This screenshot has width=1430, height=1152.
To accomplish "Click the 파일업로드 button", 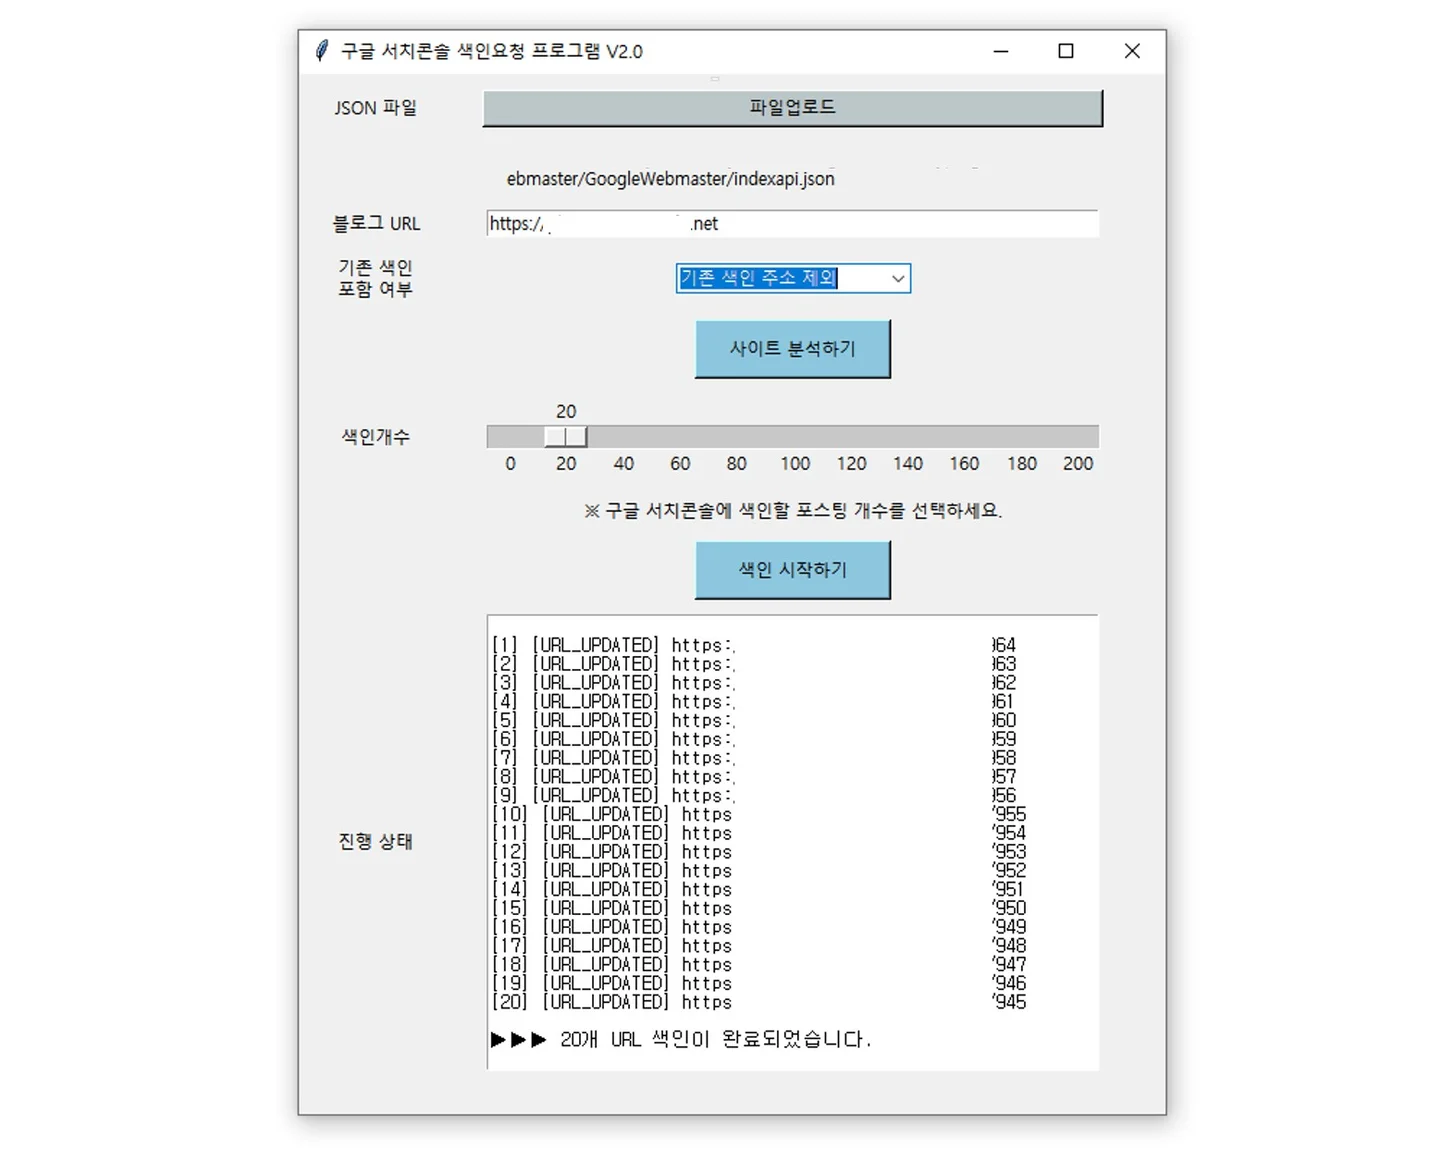I will click(792, 108).
